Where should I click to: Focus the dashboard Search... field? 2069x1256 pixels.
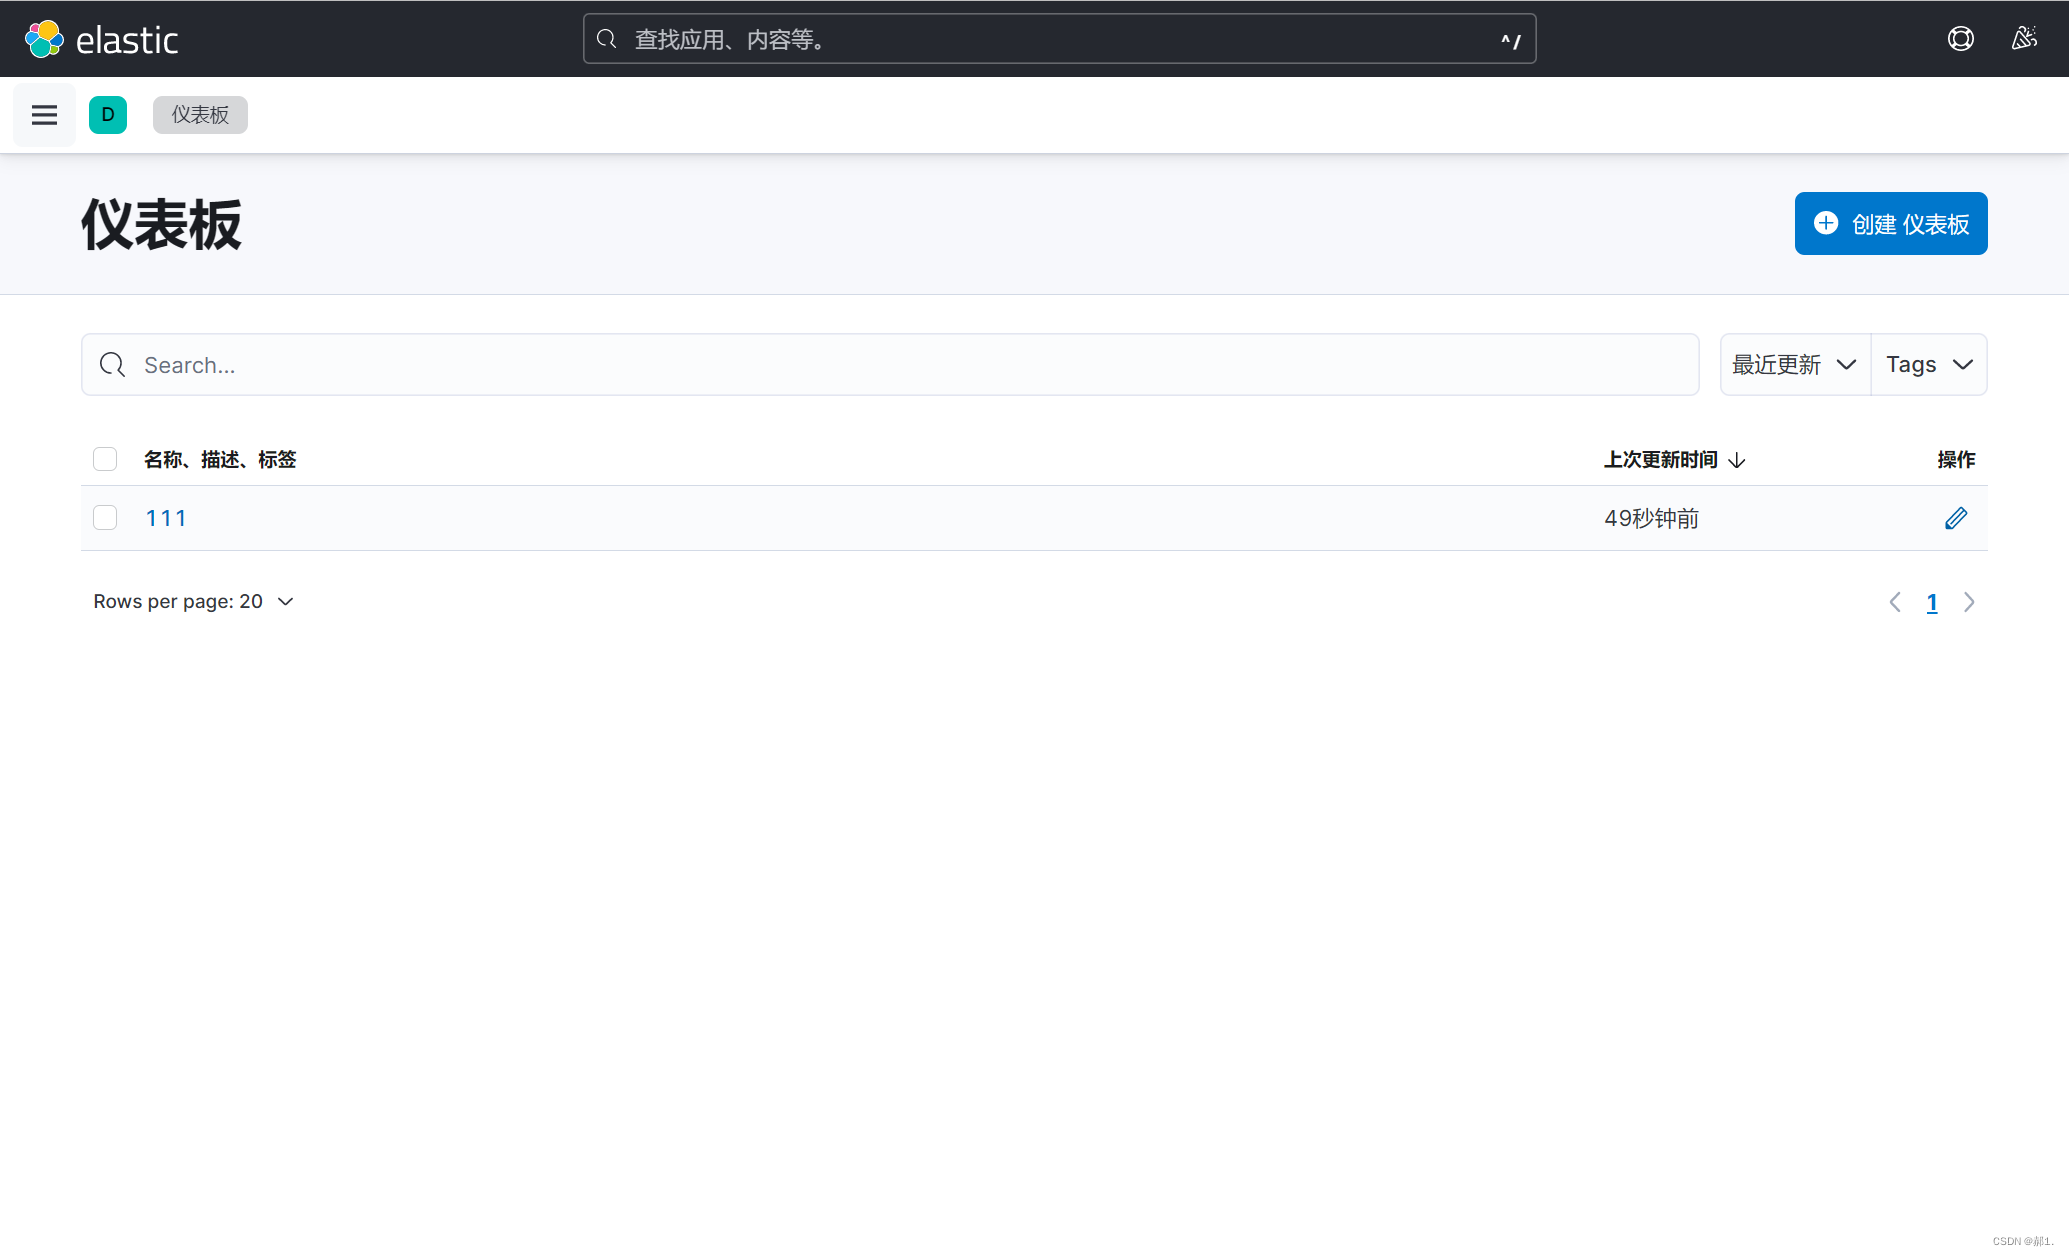(x=890, y=365)
